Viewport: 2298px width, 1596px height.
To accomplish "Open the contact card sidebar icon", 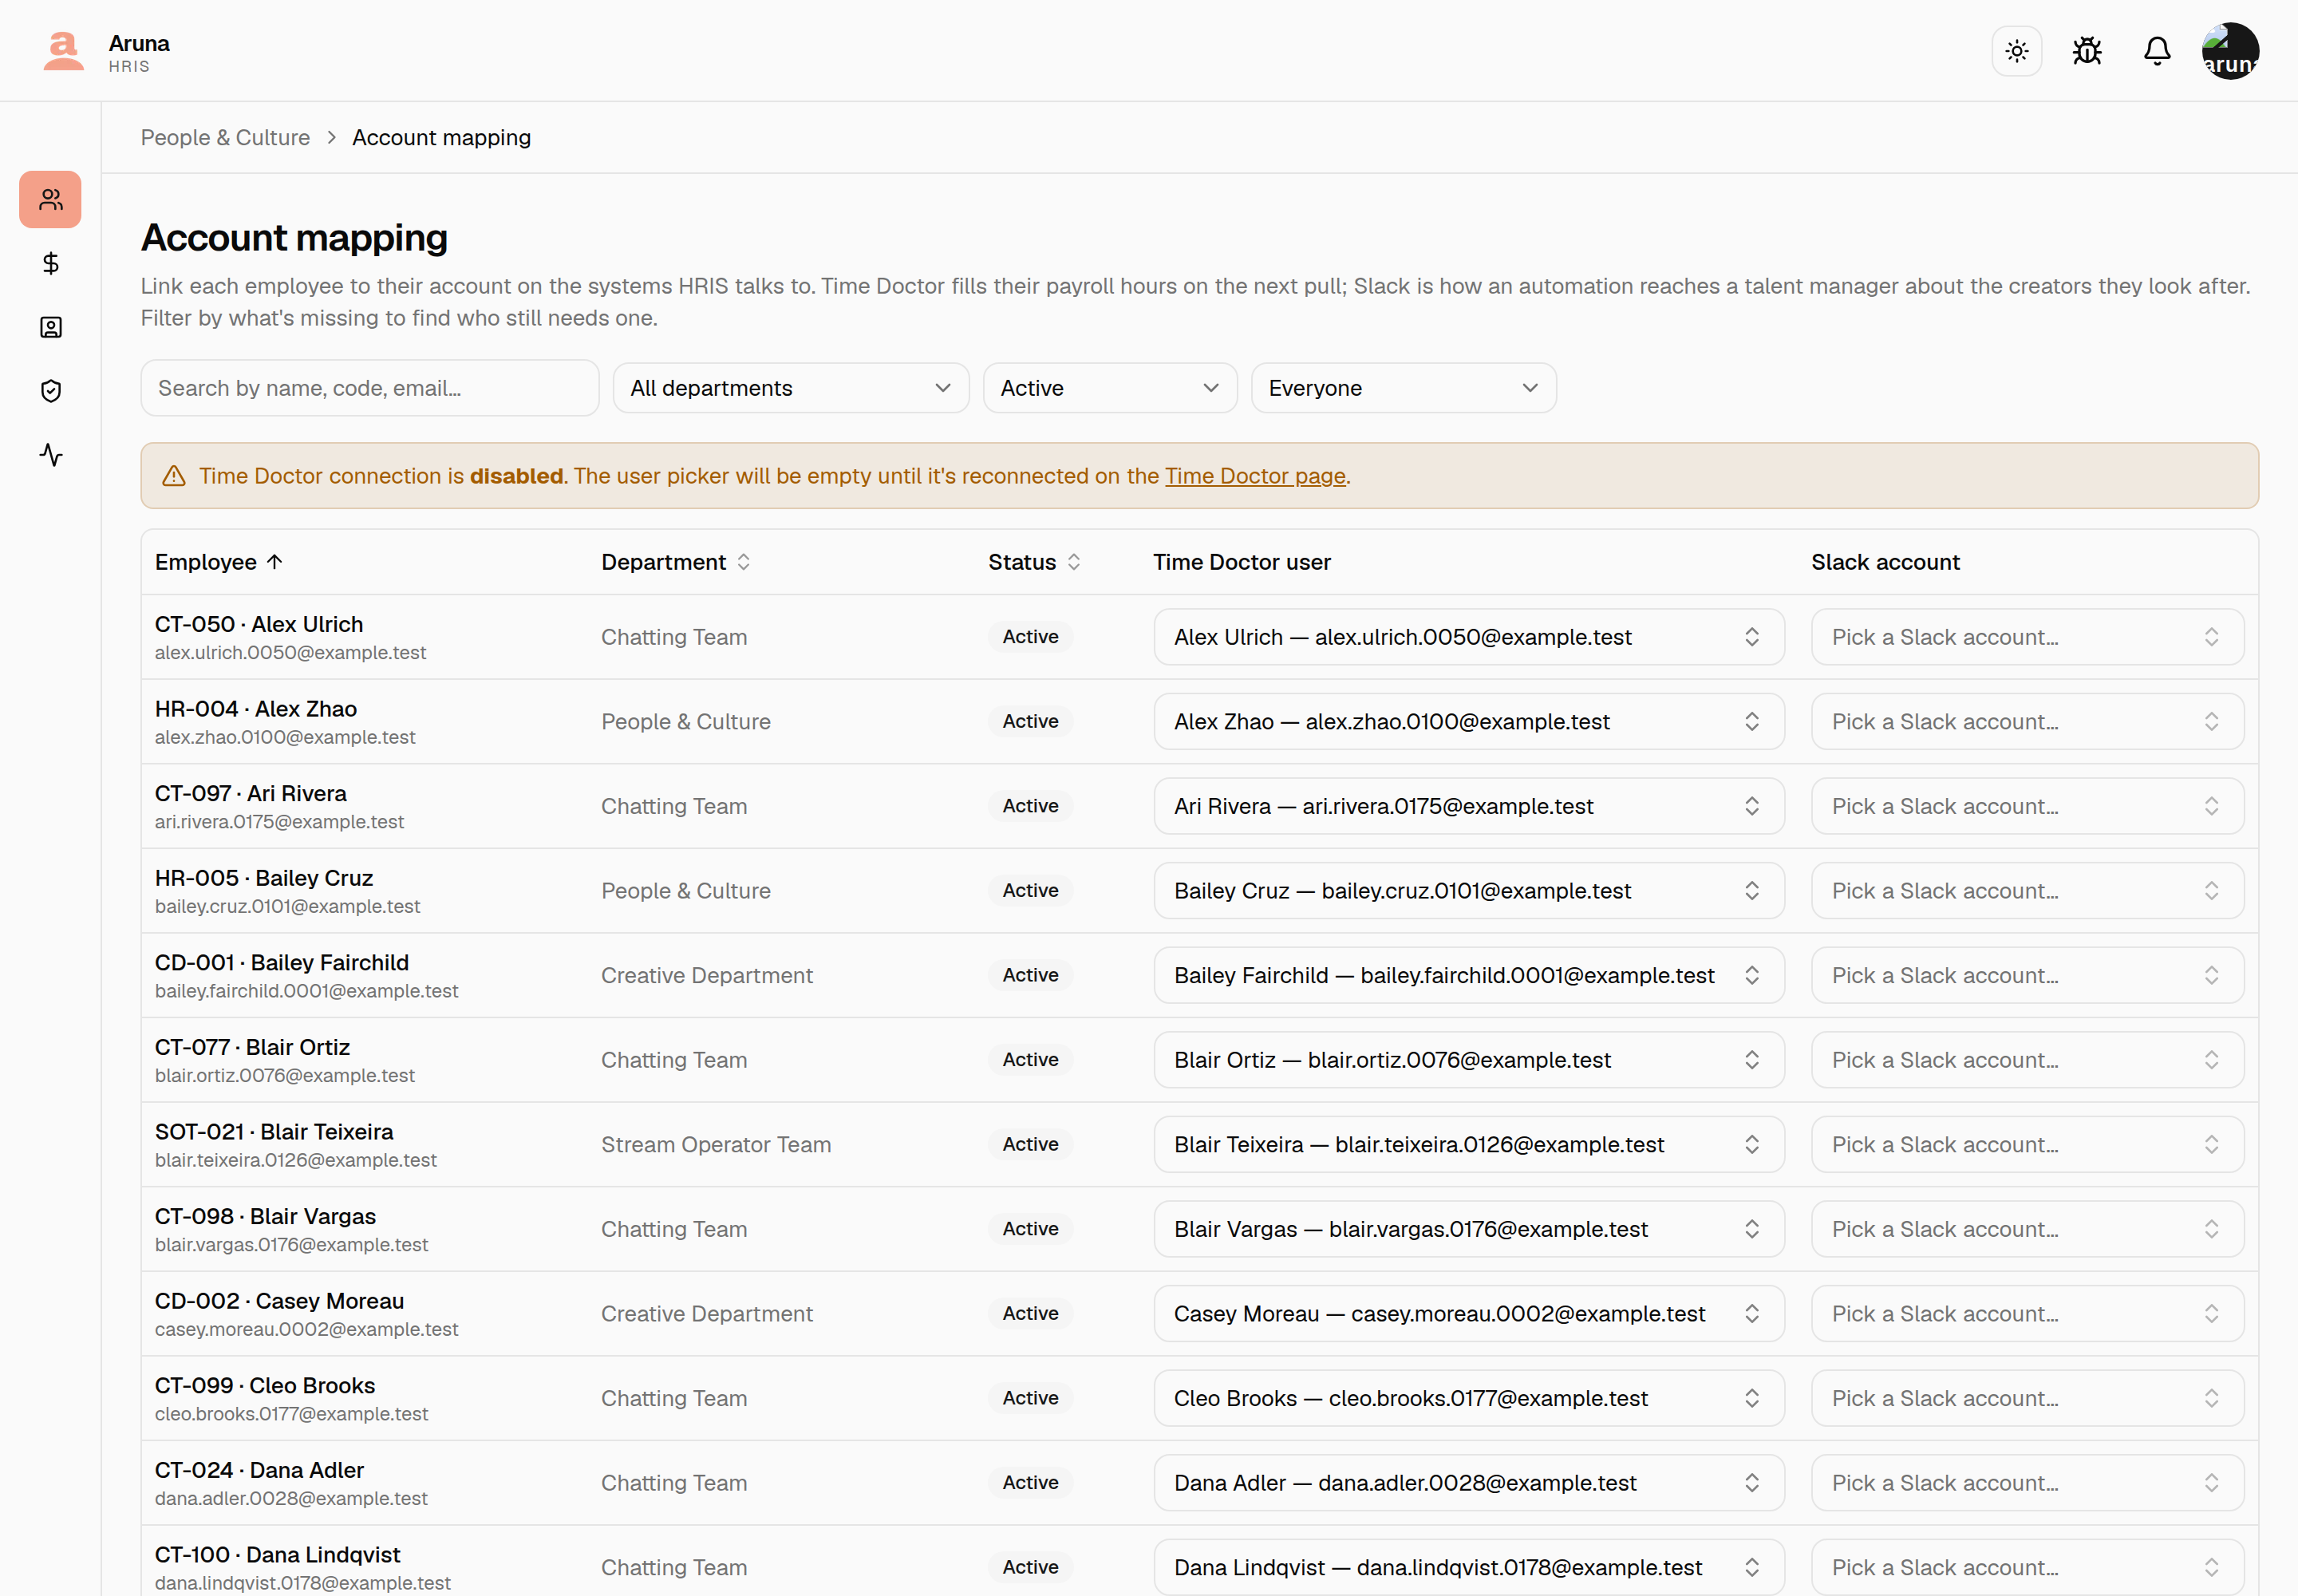I will point(51,327).
